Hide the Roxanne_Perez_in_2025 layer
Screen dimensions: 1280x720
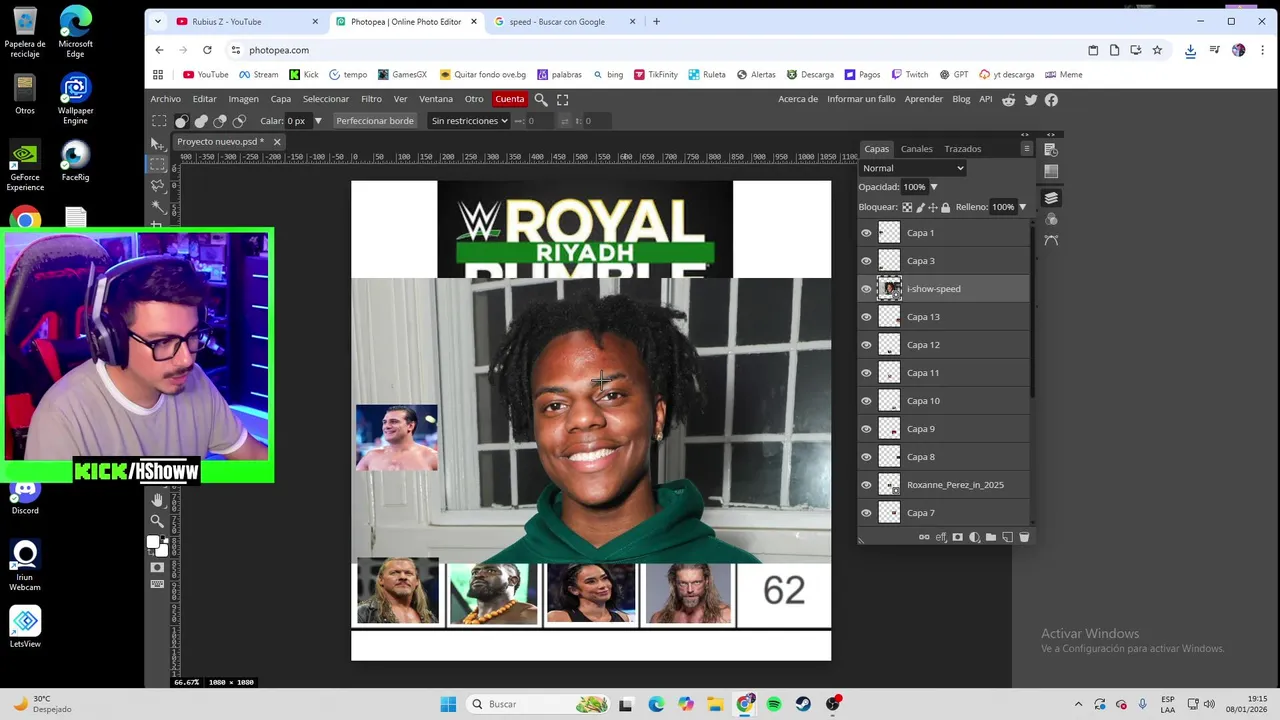[866, 485]
